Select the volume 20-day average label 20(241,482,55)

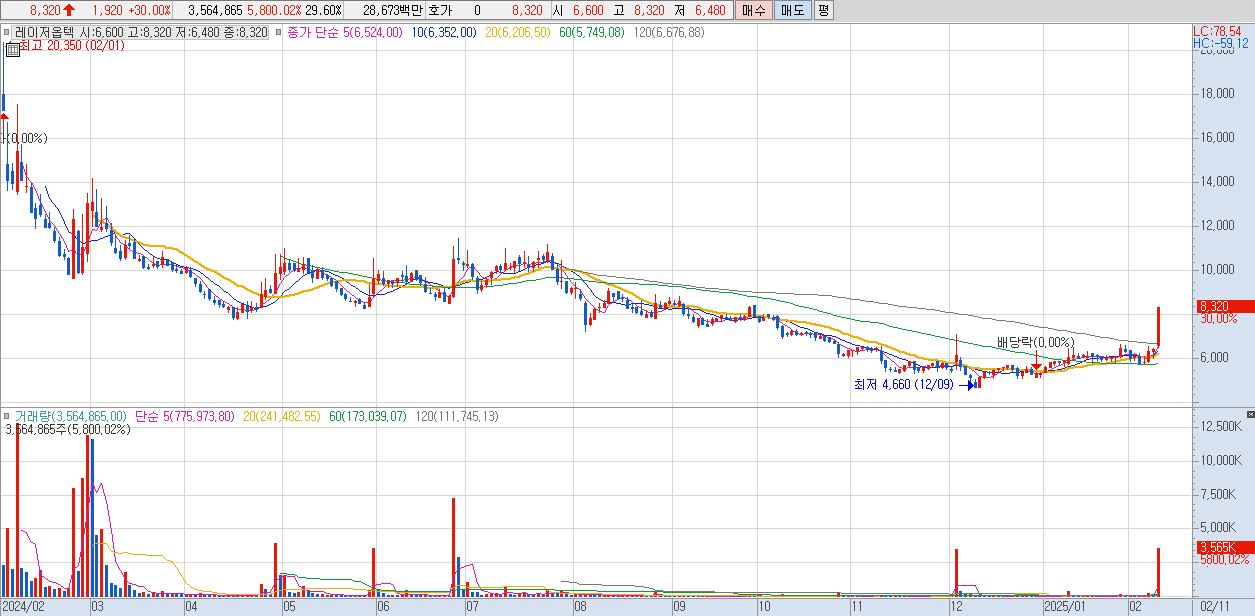(x=281, y=416)
